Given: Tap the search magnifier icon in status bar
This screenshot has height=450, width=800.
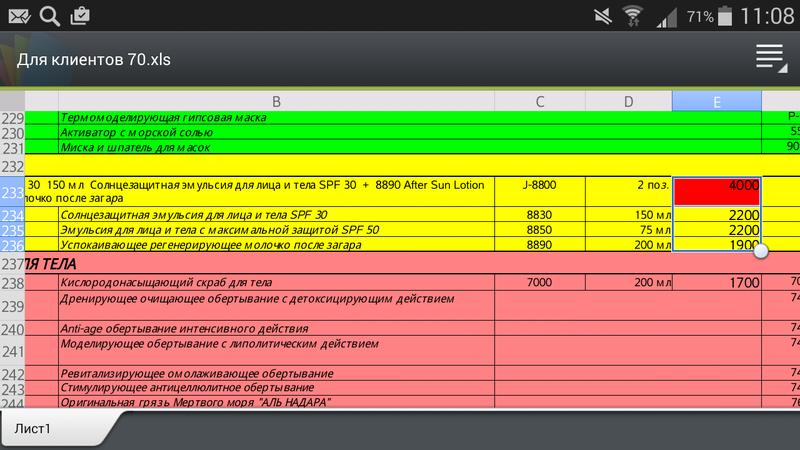Looking at the screenshot, I should pyautogui.click(x=50, y=16).
